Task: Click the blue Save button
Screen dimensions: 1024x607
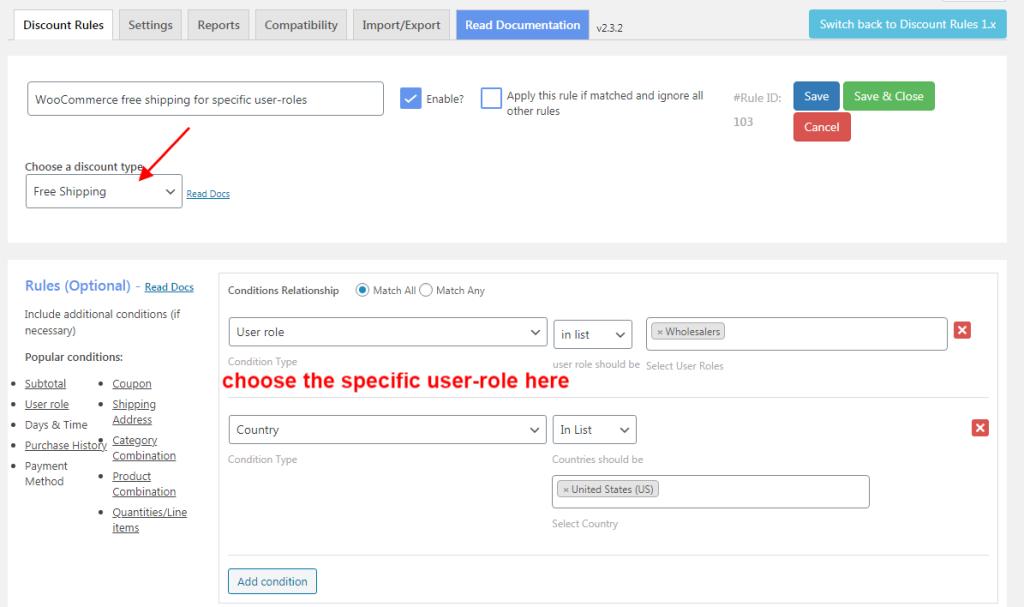Action: pyautogui.click(x=816, y=96)
